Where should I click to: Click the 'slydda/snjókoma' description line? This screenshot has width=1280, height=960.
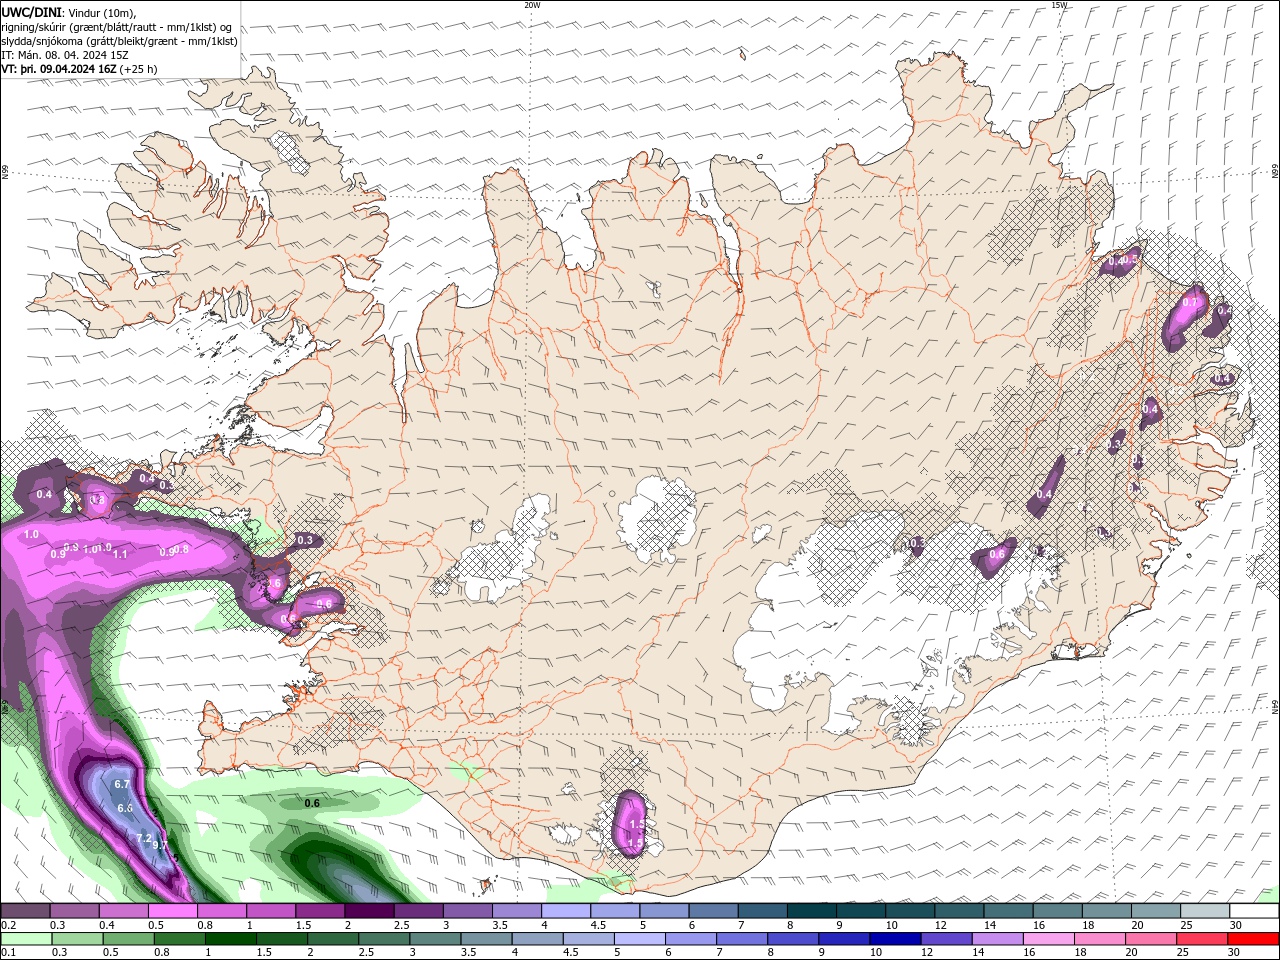tap(120, 41)
